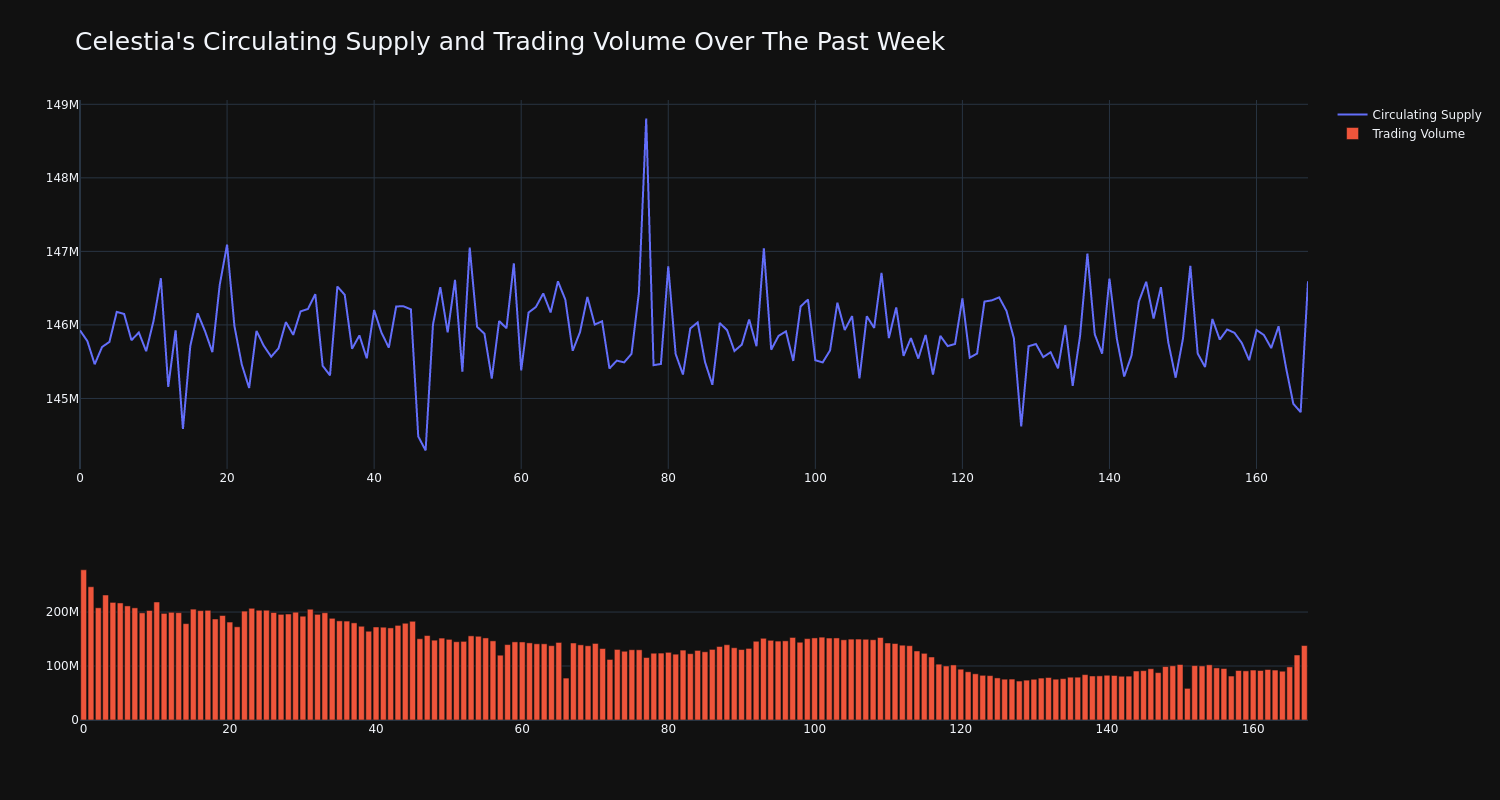The image size is (1500, 800).
Task: Click the 100M volume axis label
Action: (62, 666)
